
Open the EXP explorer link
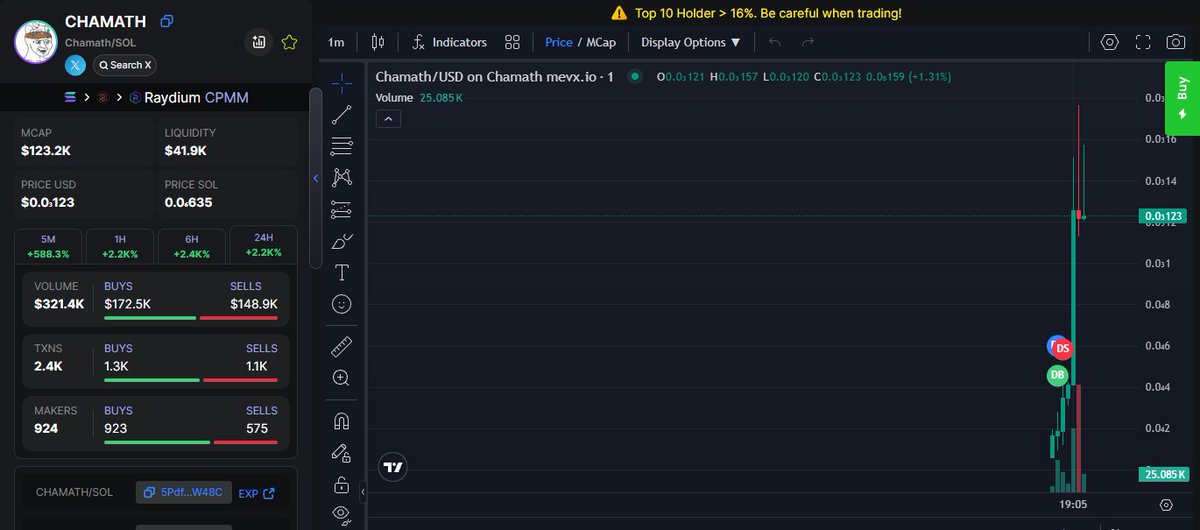point(256,493)
